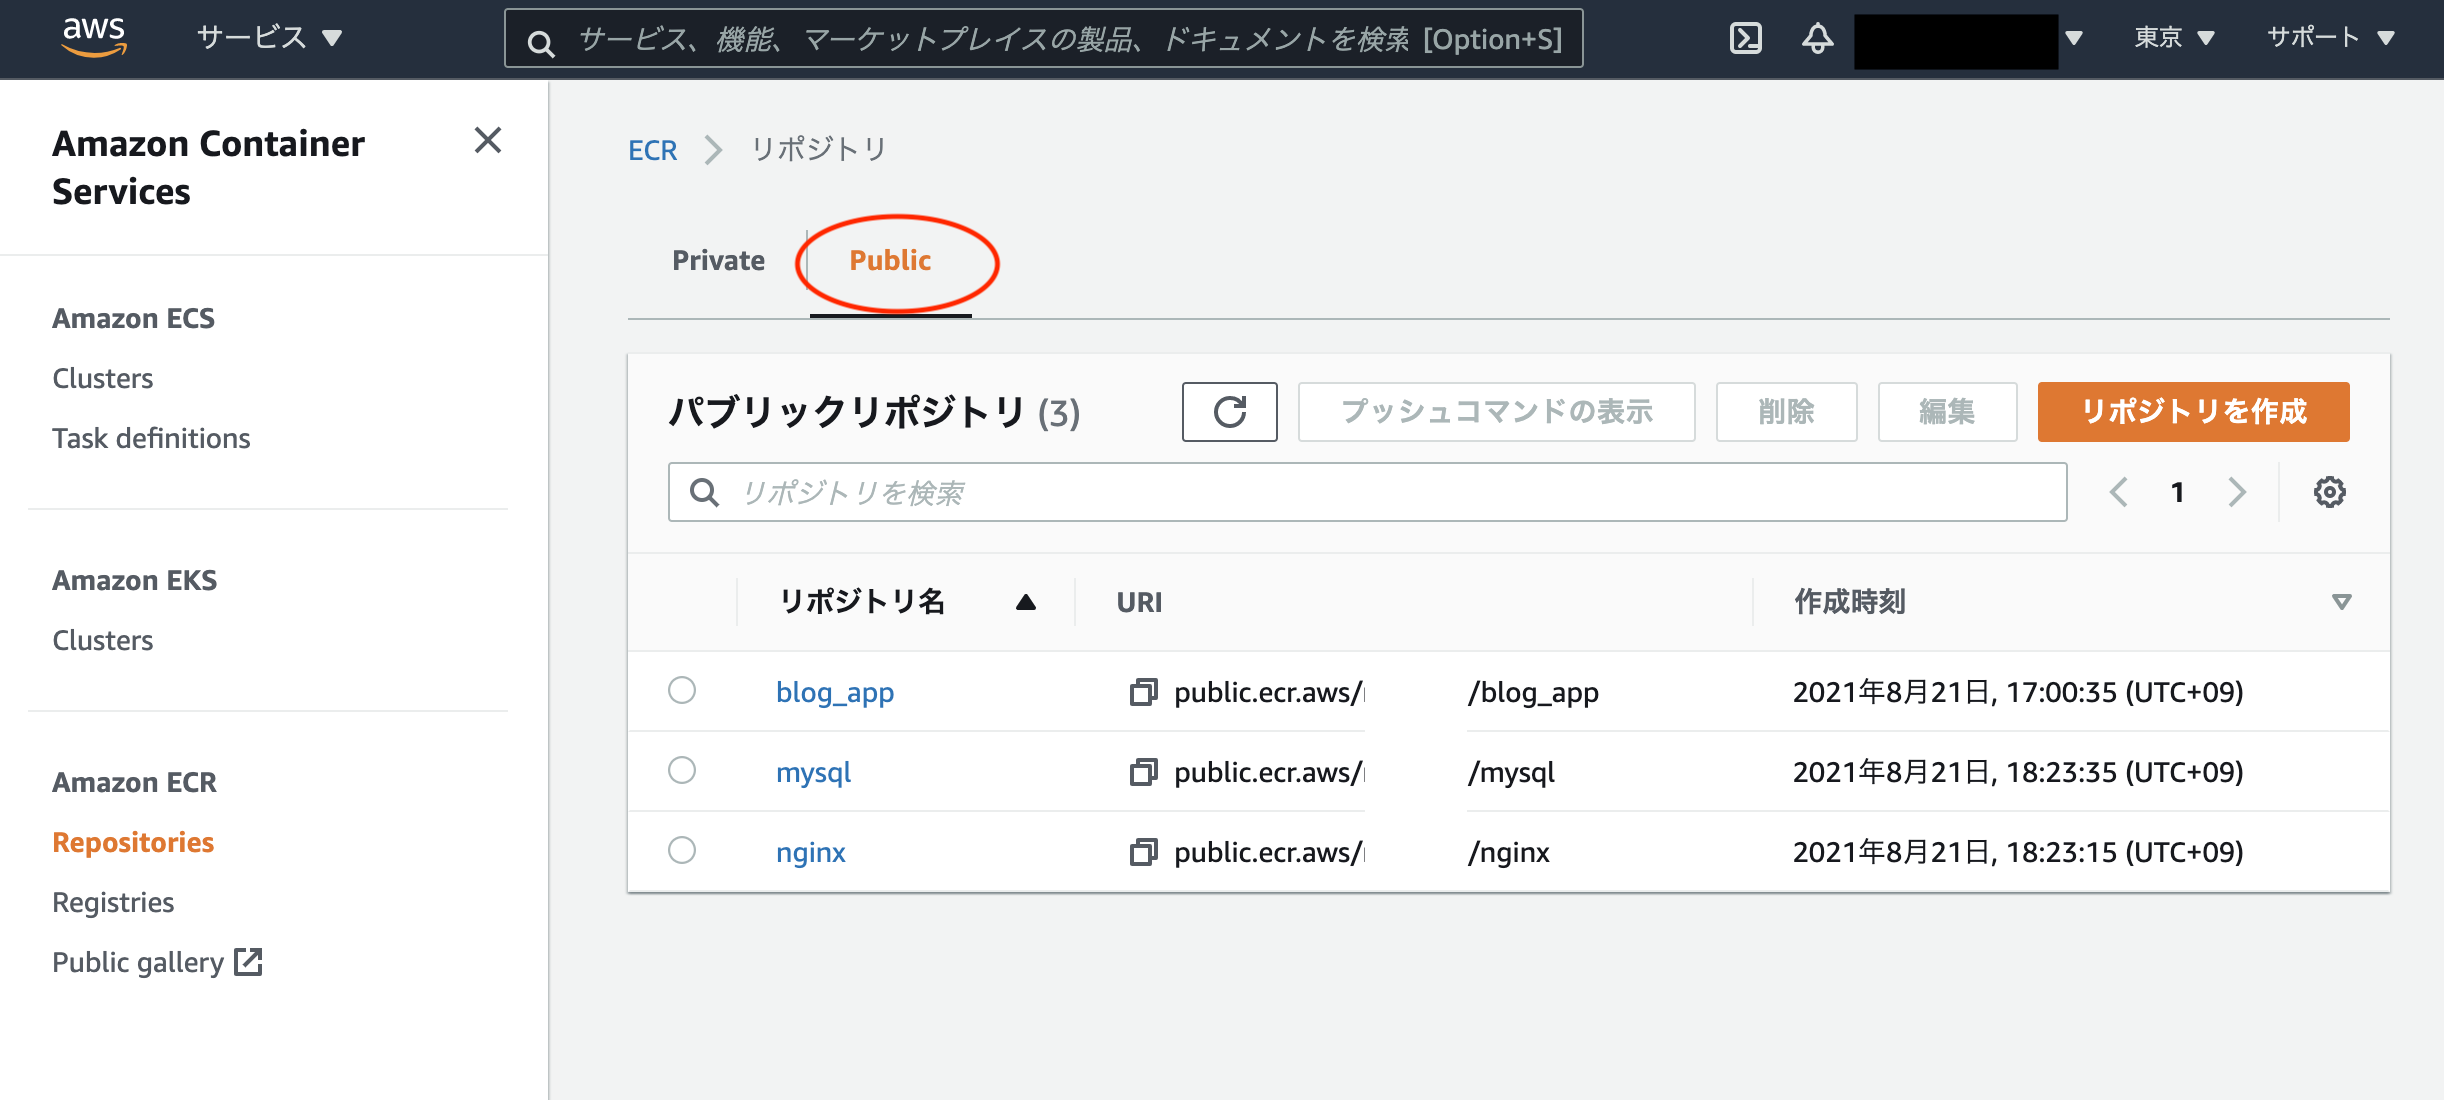This screenshot has width=2444, height=1100.
Task: Select the mysql repository radio button
Action: pyautogui.click(x=682, y=770)
